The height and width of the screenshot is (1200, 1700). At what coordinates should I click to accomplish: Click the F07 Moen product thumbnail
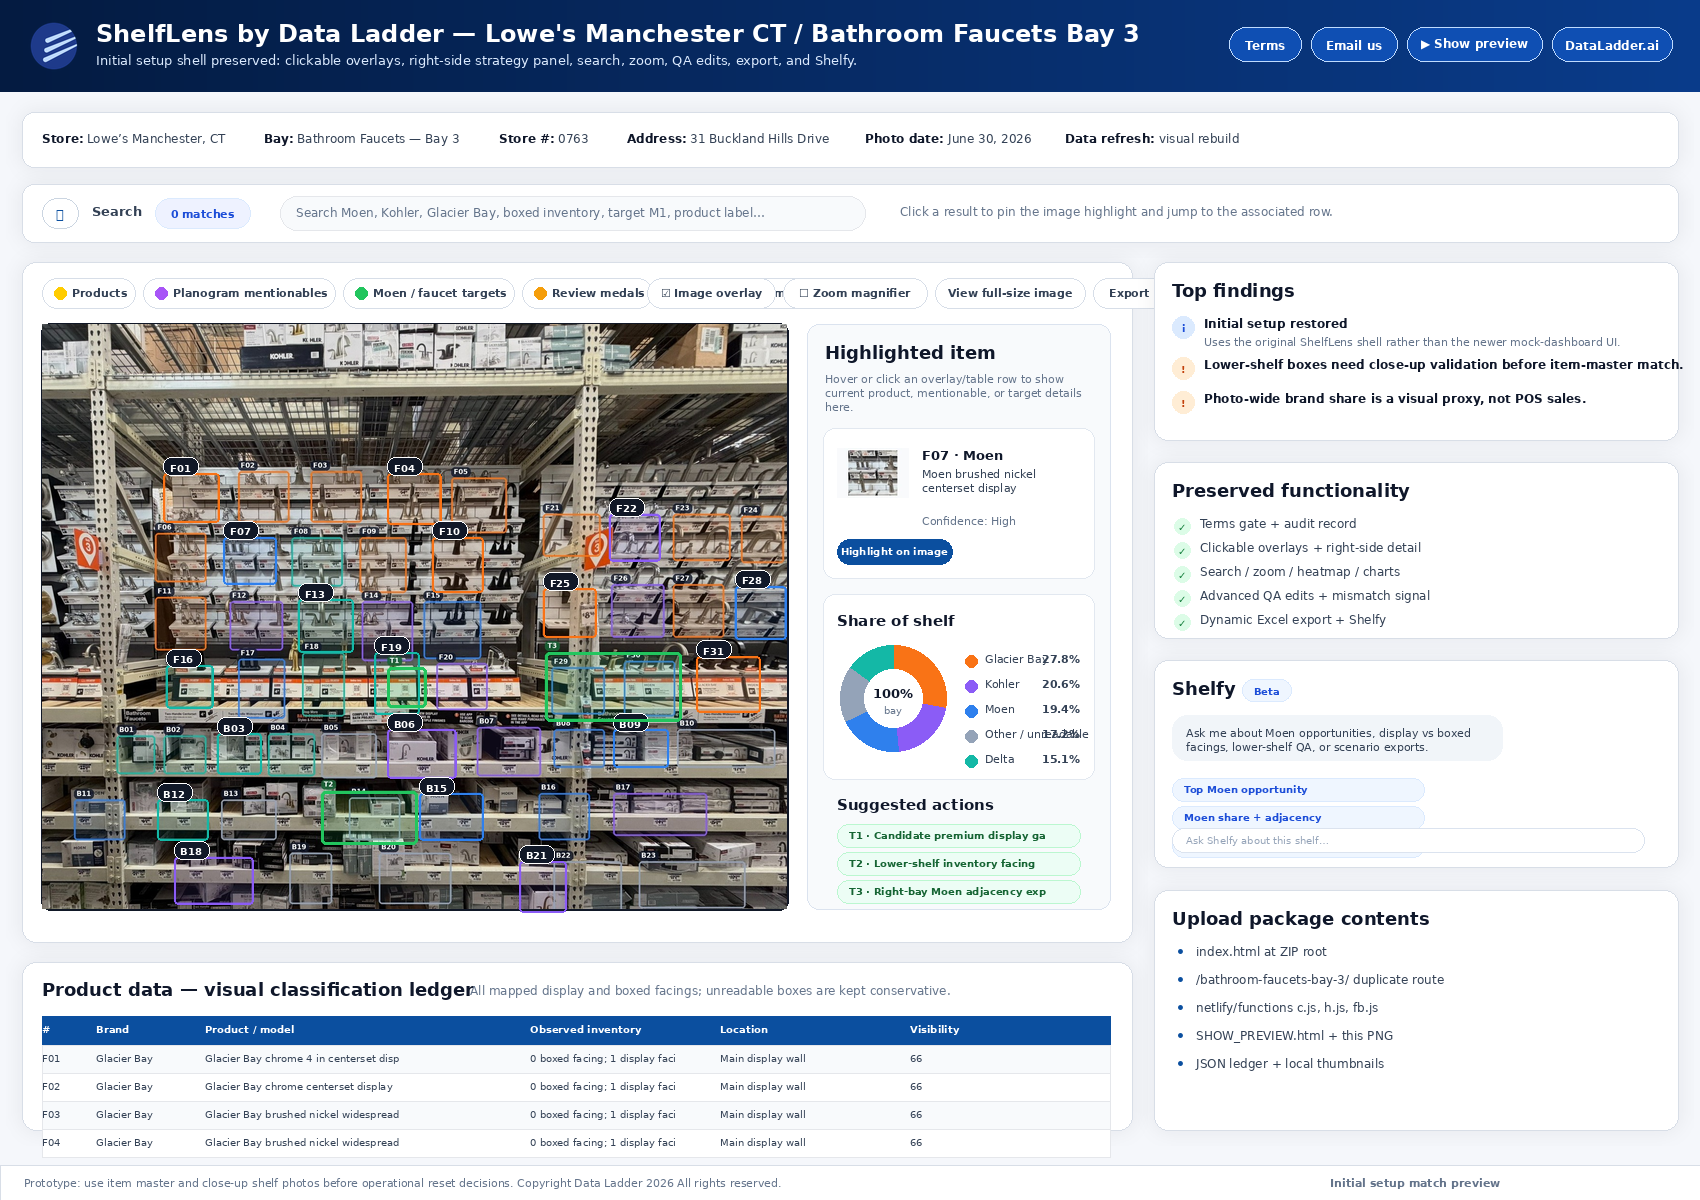[873, 472]
